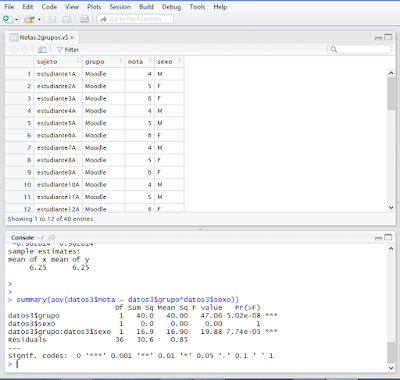400x380 pixels.
Task: Click the data viewer scroll up arrow
Action: (391, 72)
